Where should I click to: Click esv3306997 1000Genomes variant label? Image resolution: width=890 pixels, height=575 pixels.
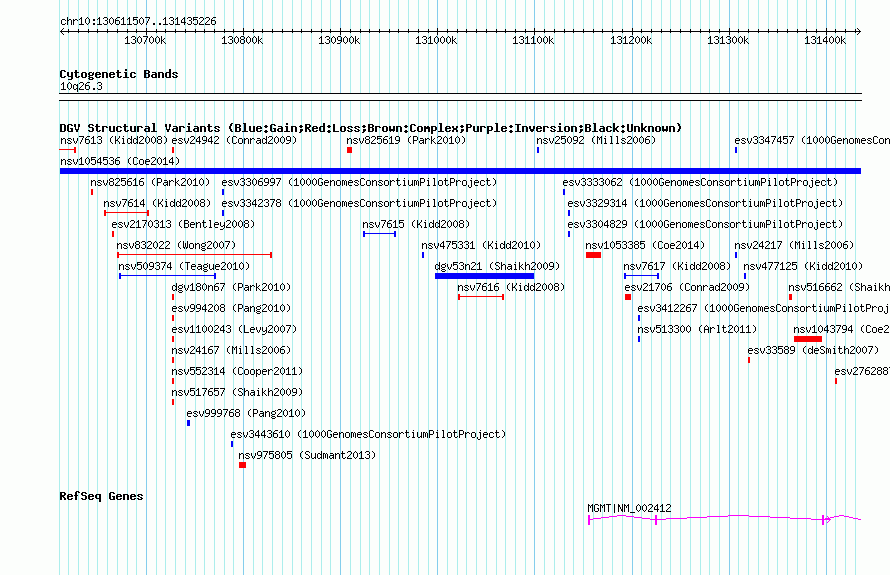pos(359,182)
